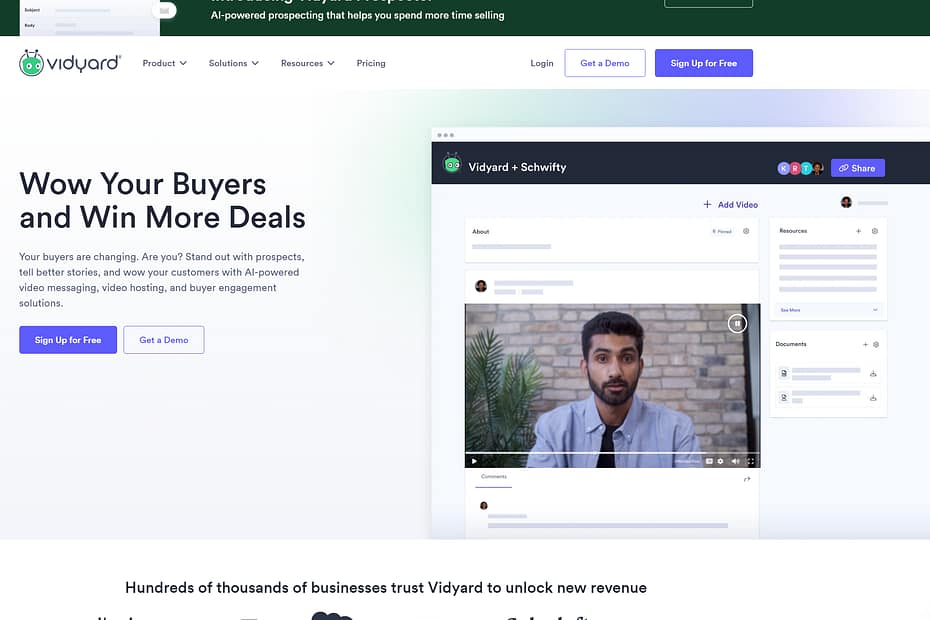Download the first document in Documents panel
Screen dimensions: 930x620
click(x=874, y=374)
